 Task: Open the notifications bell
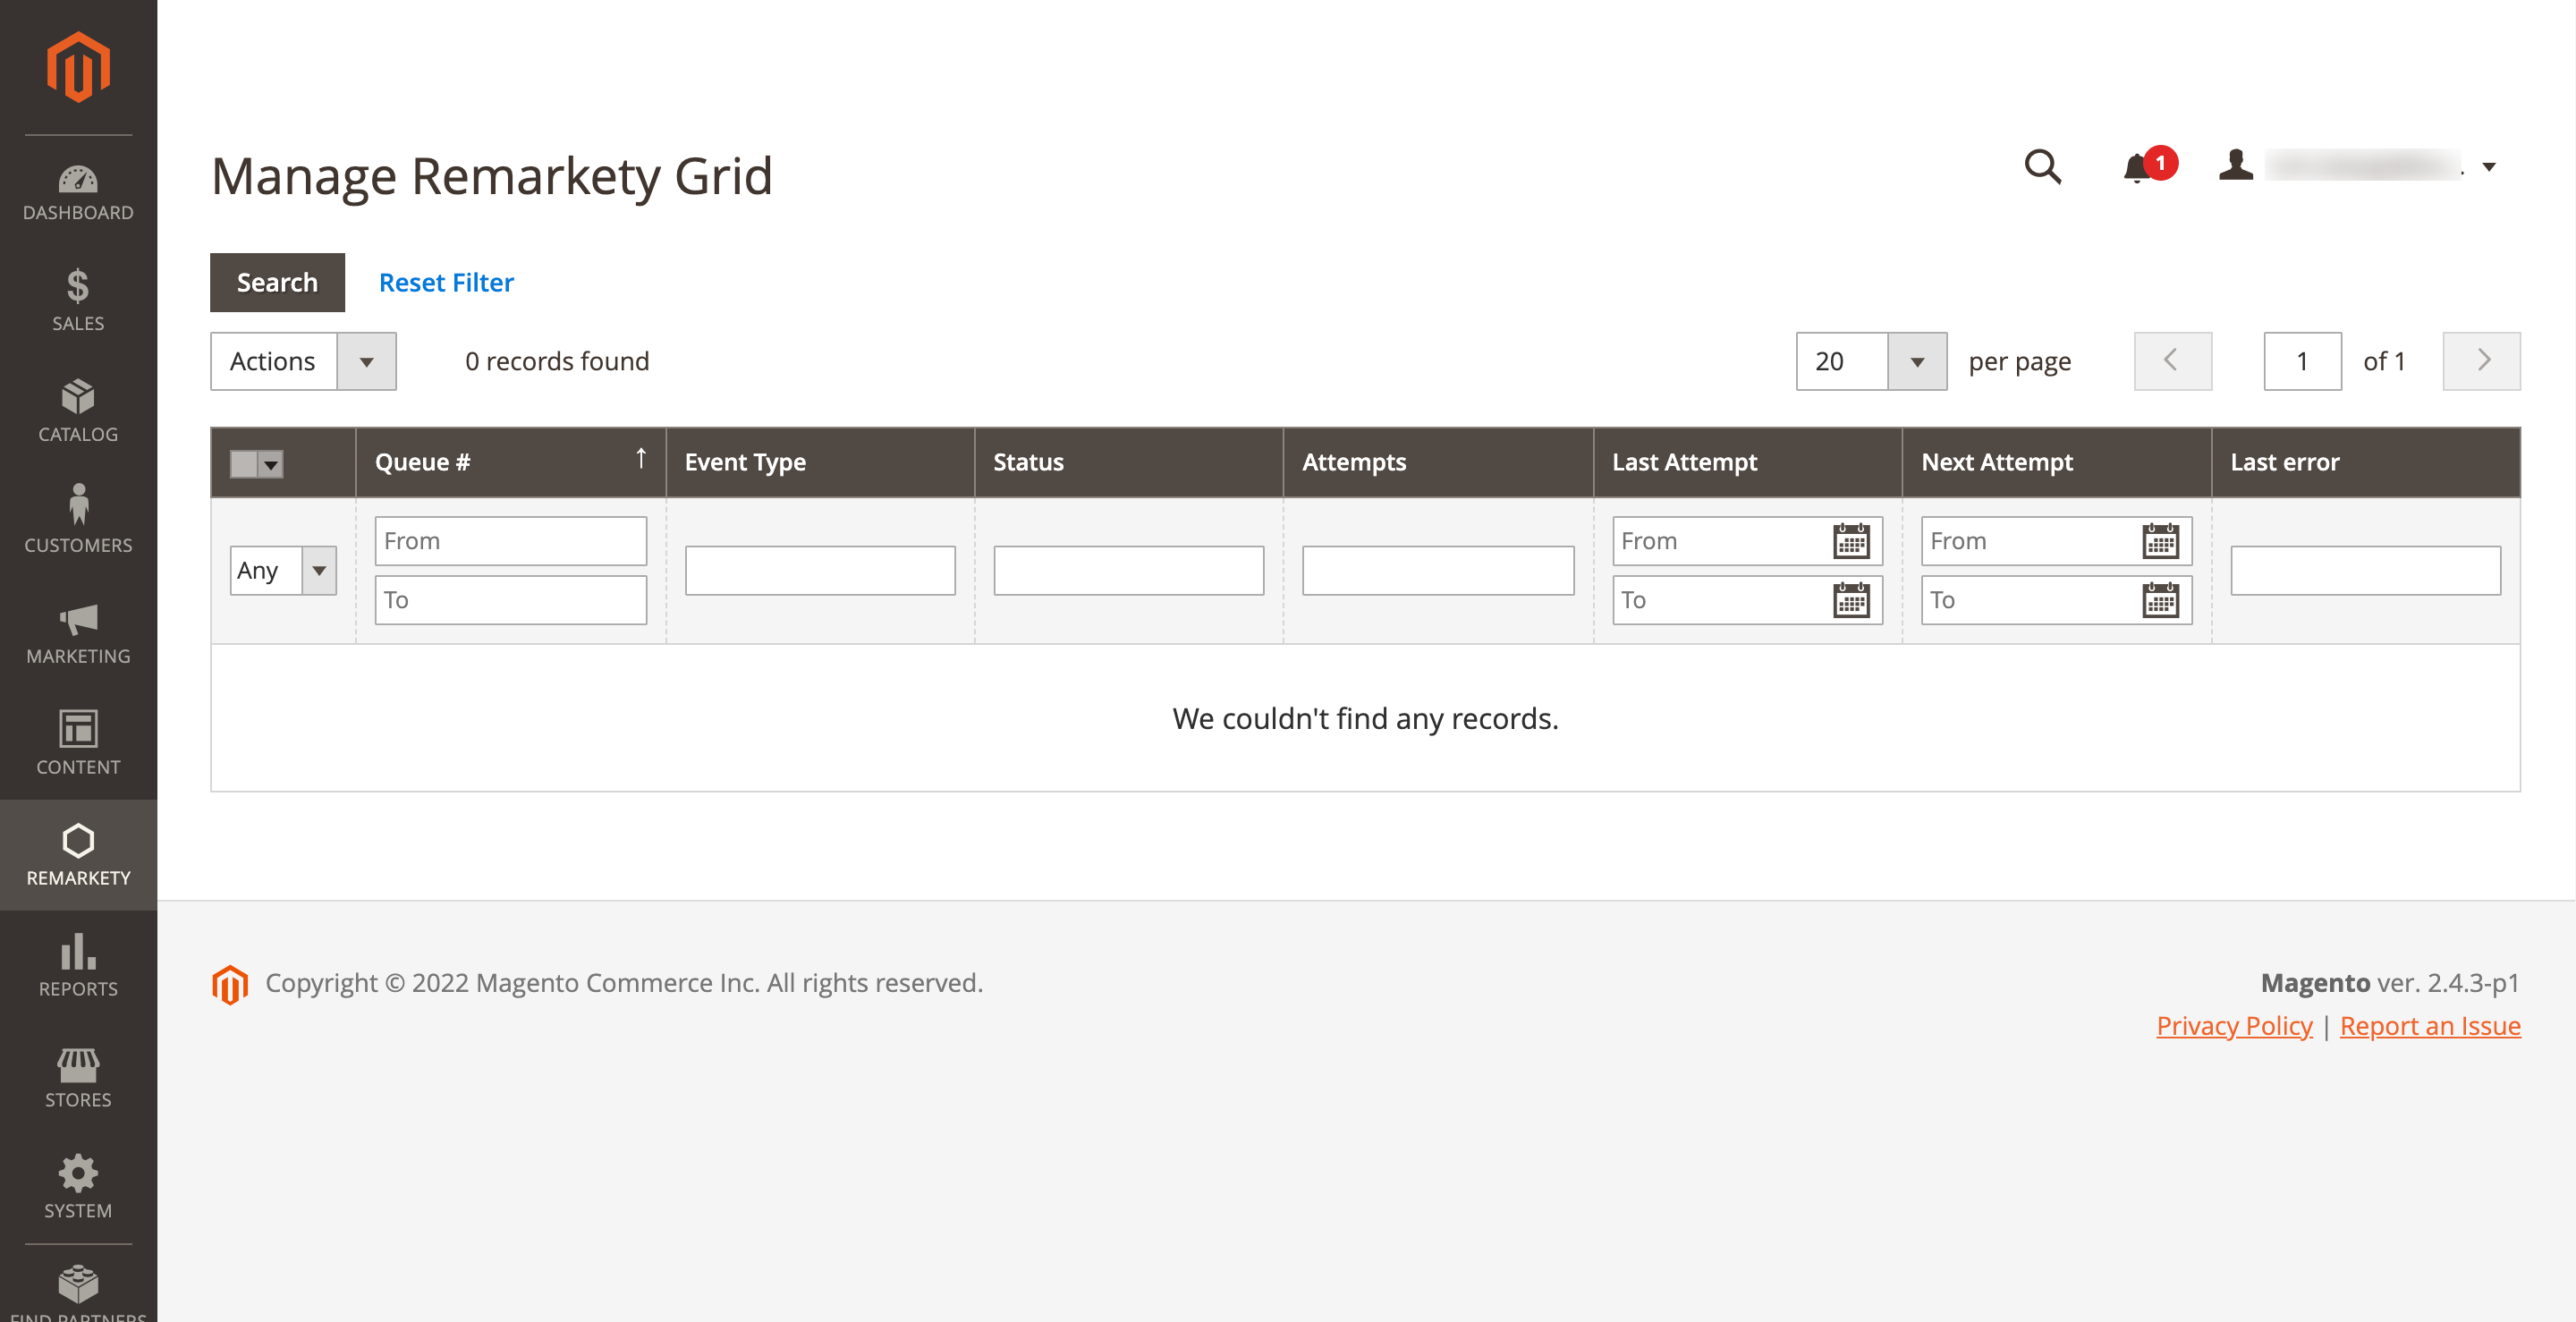pyautogui.click(x=2148, y=166)
